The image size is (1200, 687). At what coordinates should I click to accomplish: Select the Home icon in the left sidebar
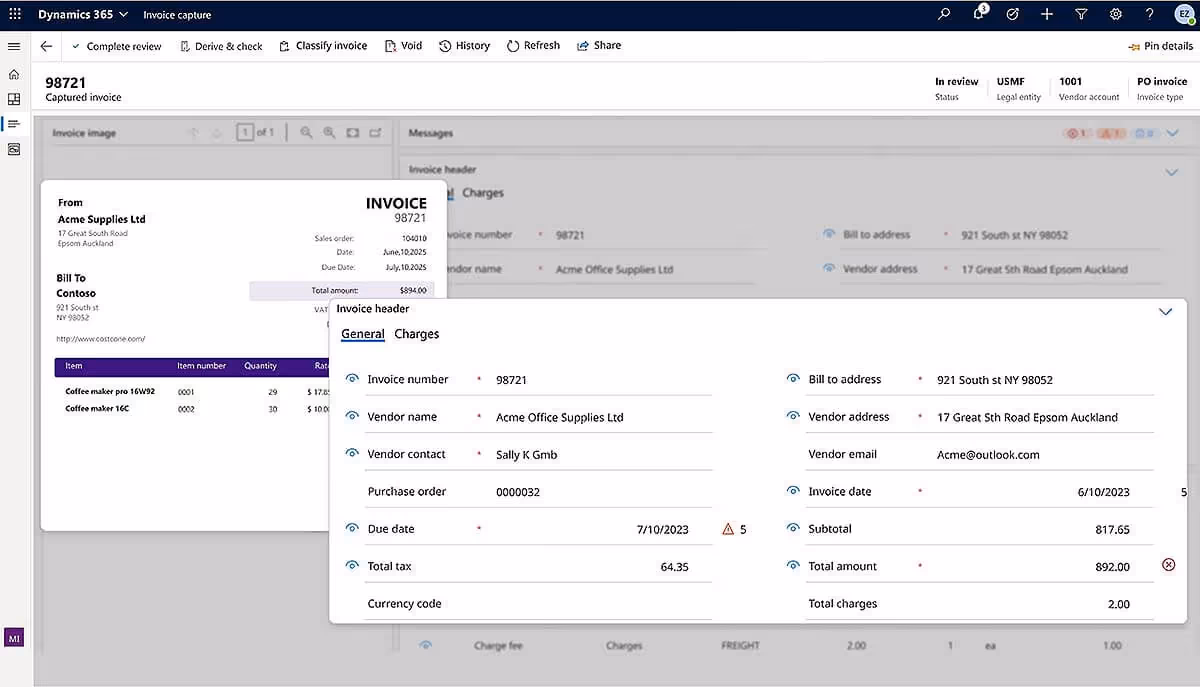click(x=14, y=74)
